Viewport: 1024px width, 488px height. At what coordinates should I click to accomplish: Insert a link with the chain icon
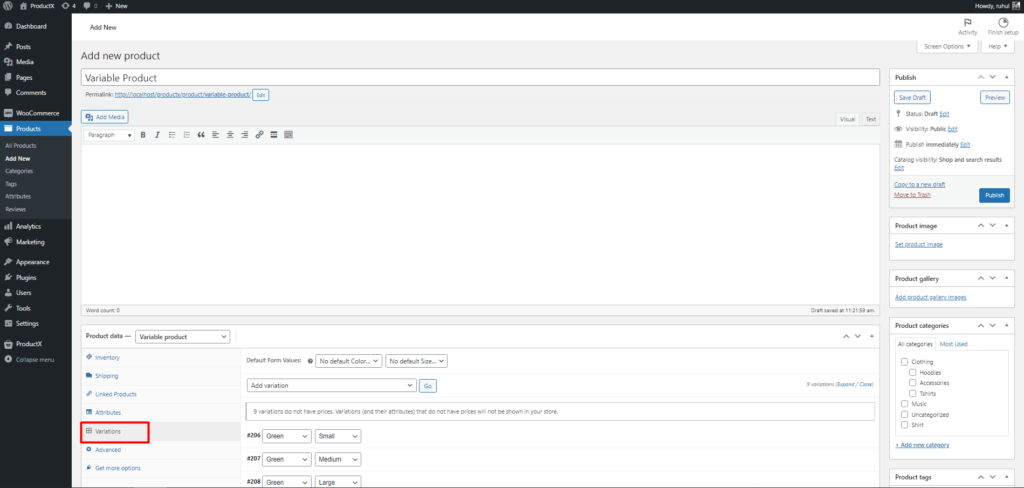point(259,135)
